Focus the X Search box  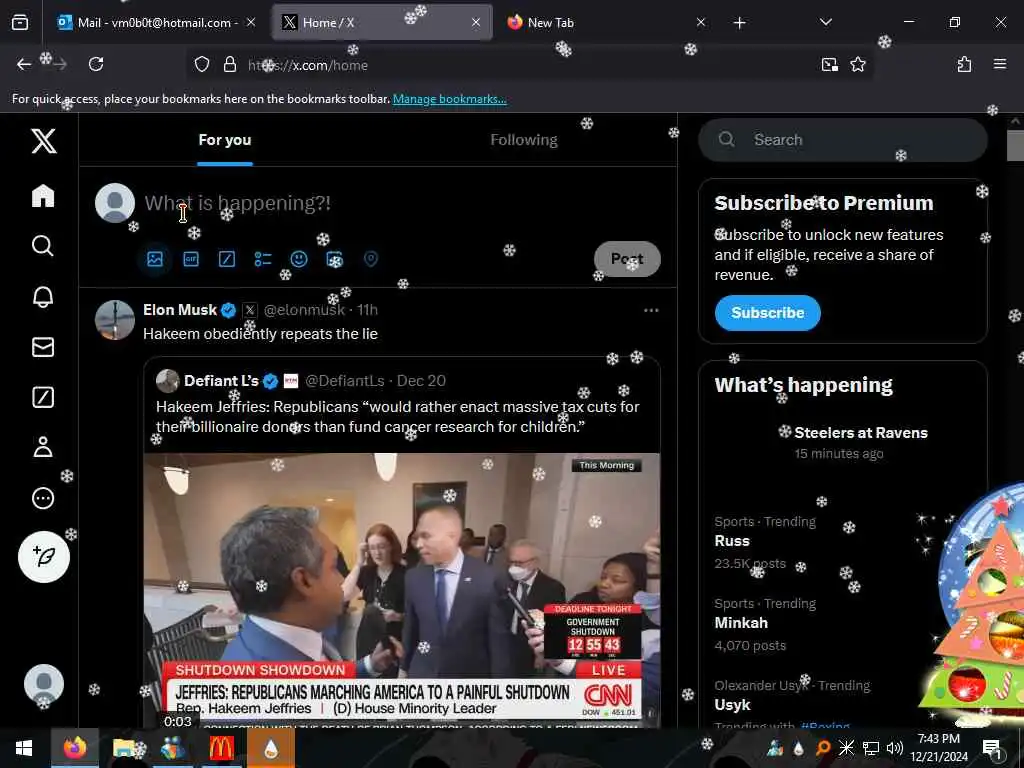842,140
